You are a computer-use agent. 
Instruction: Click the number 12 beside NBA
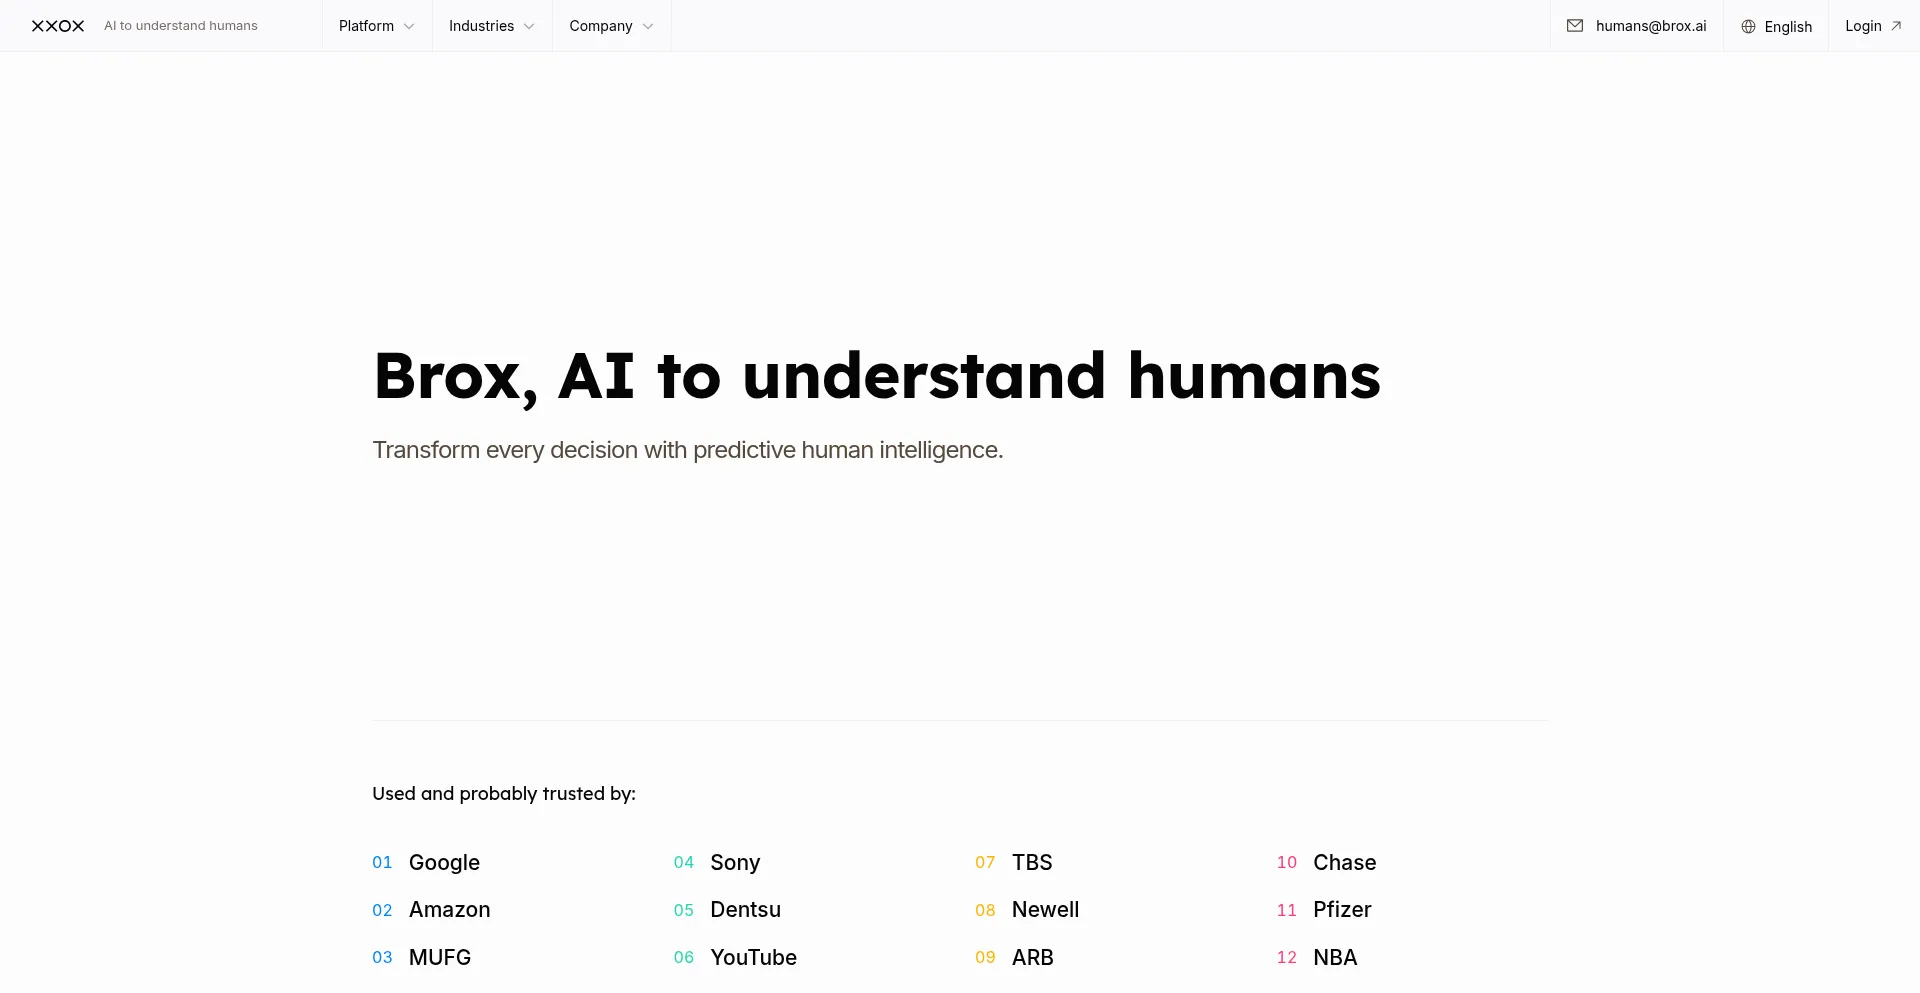coord(1287,957)
